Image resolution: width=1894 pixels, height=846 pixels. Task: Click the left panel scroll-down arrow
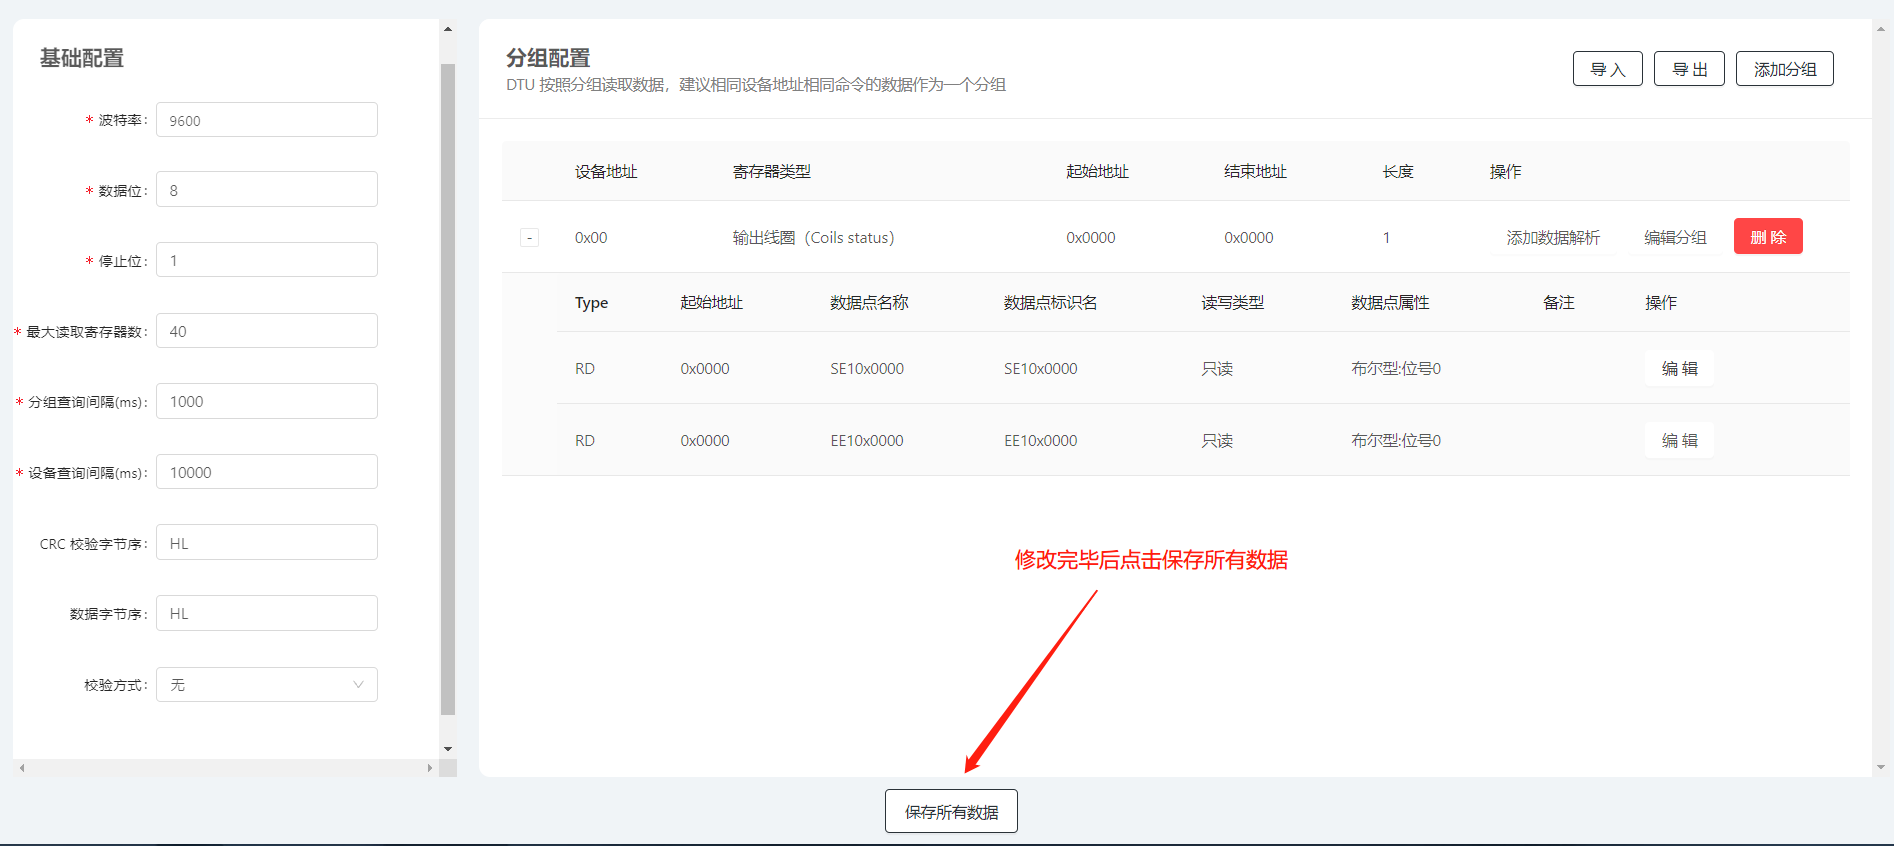coord(448,749)
